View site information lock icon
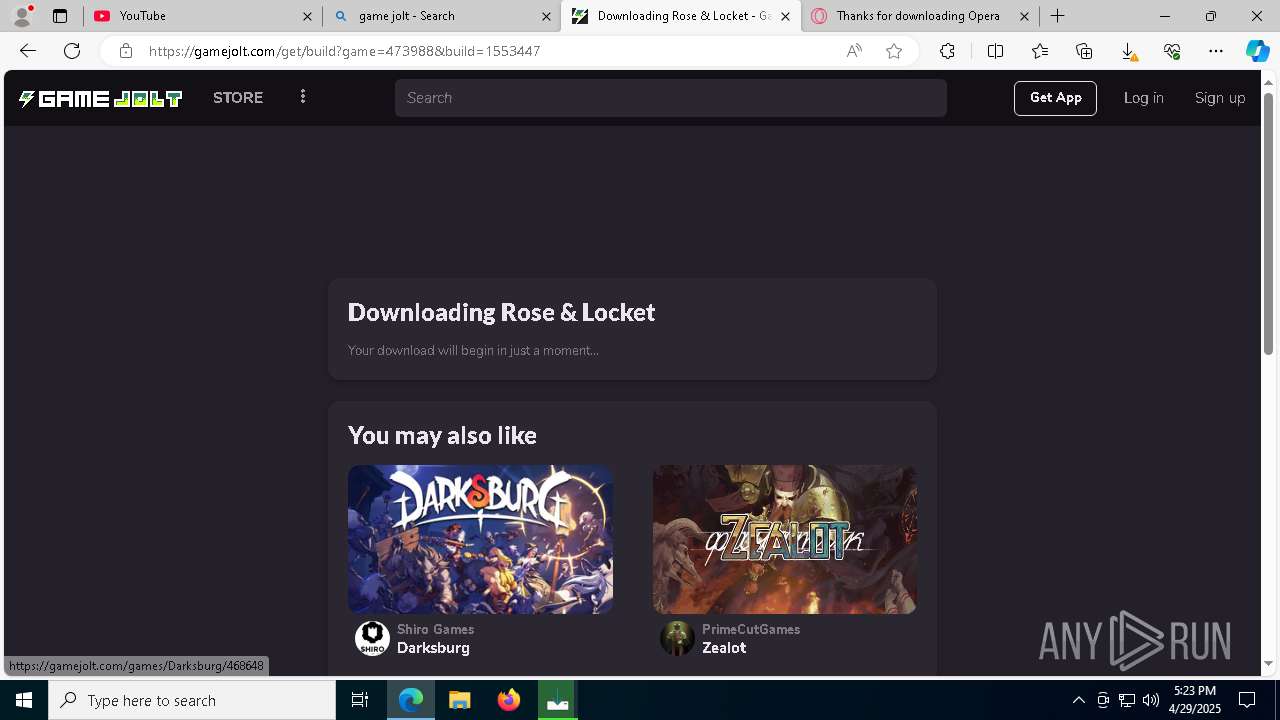1280x720 pixels. (125, 51)
